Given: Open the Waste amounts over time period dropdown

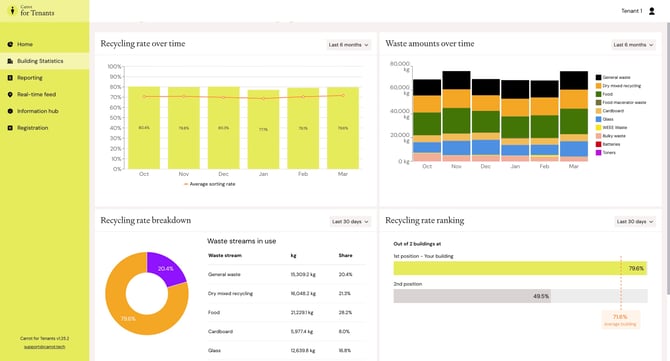Looking at the screenshot, I should coord(633,44).
